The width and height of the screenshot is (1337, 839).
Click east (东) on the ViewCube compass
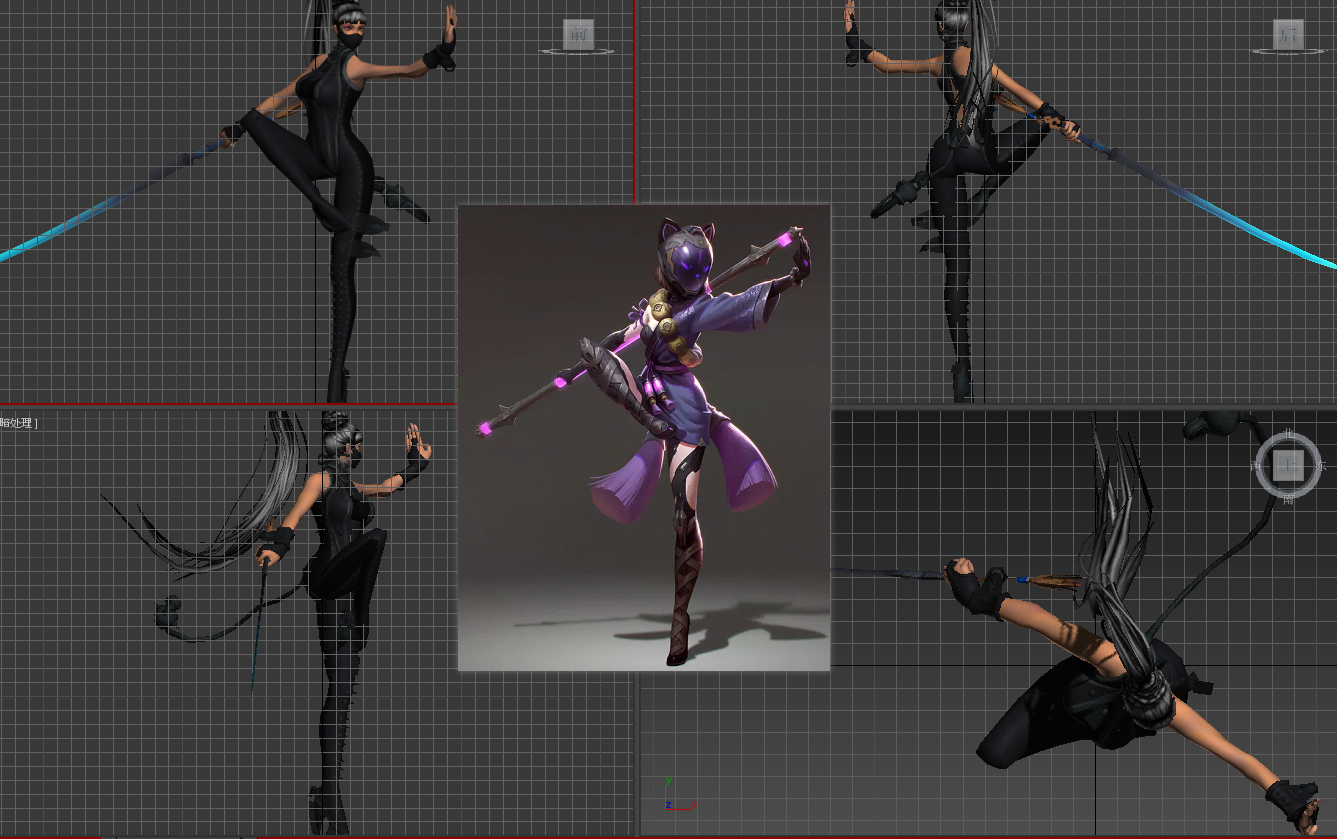(x=1321, y=466)
